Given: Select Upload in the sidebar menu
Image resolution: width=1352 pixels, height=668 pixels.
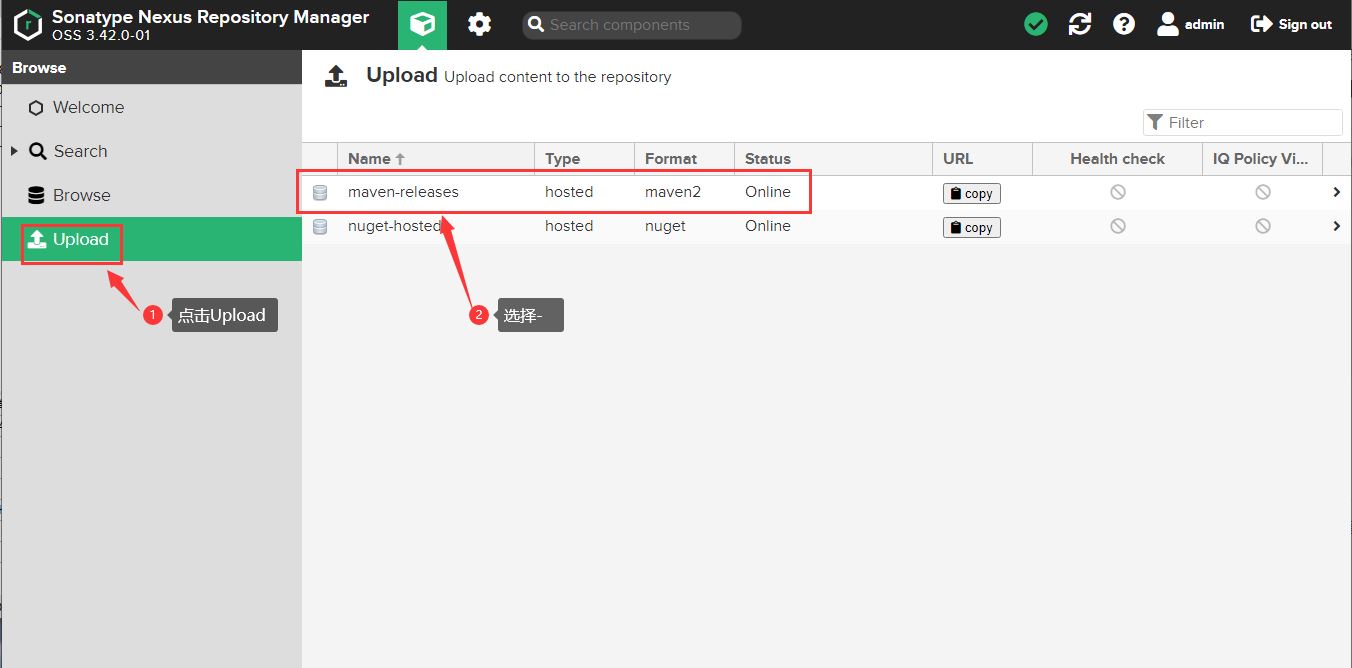Looking at the screenshot, I should coord(80,239).
